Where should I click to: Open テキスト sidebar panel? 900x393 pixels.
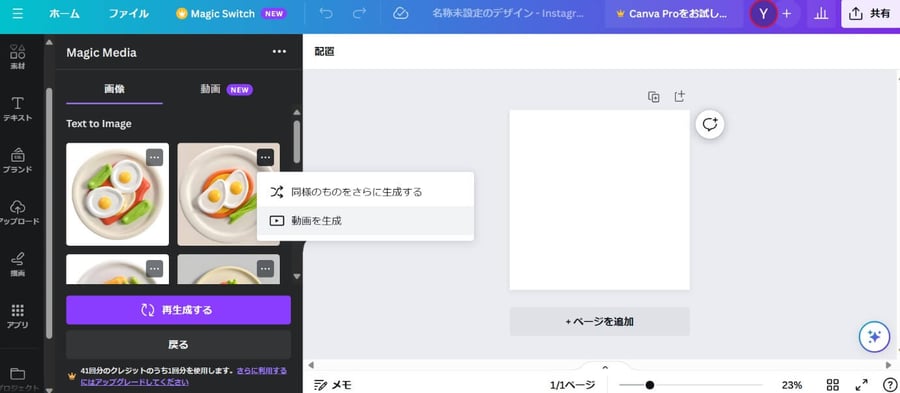[x=18, y=109]
